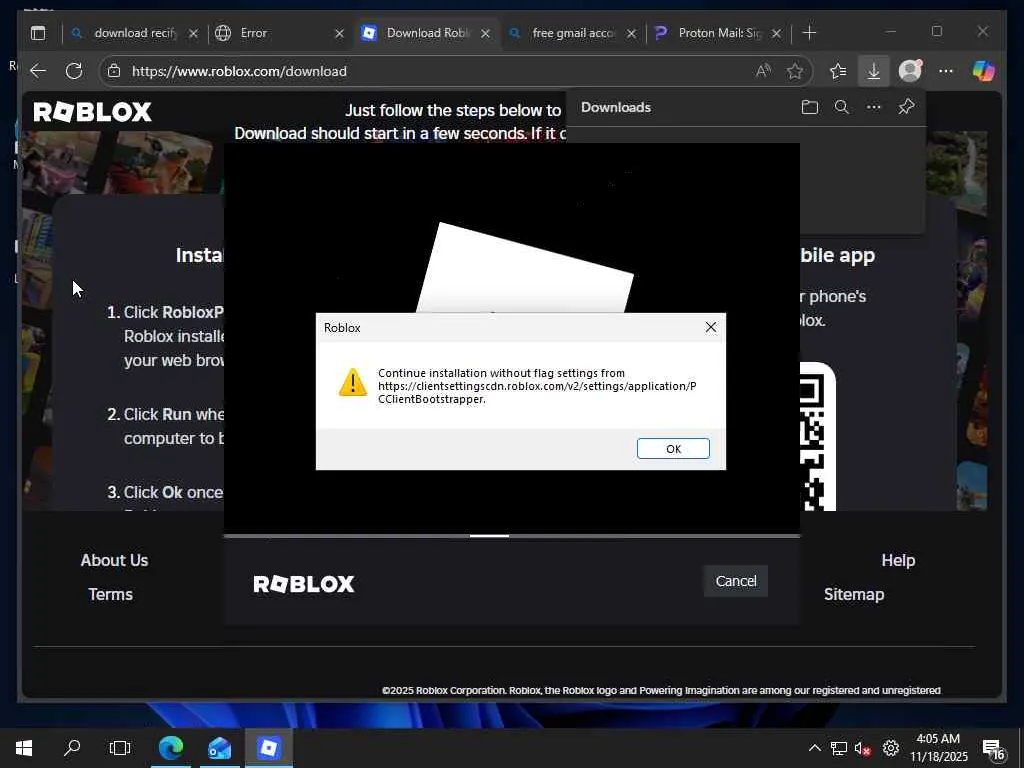Toggle the Downloads toolbar button

pos(874,71)
